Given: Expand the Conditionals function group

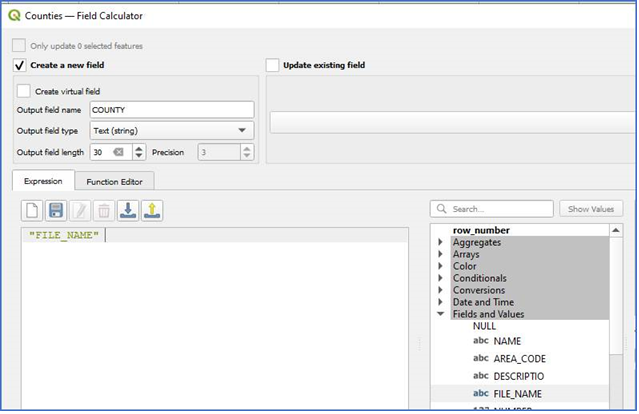Looking at the screenshot, I should 441,278.
